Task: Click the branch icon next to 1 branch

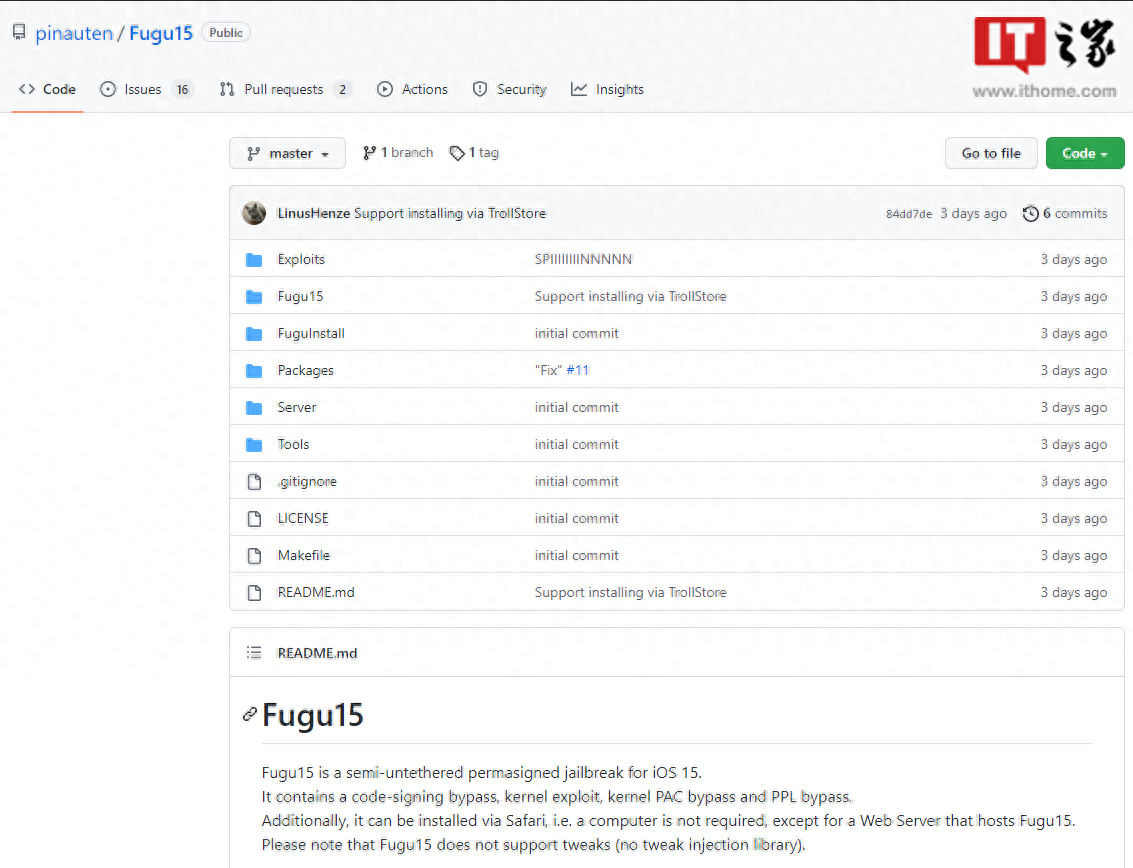Action: pos(369,153)
